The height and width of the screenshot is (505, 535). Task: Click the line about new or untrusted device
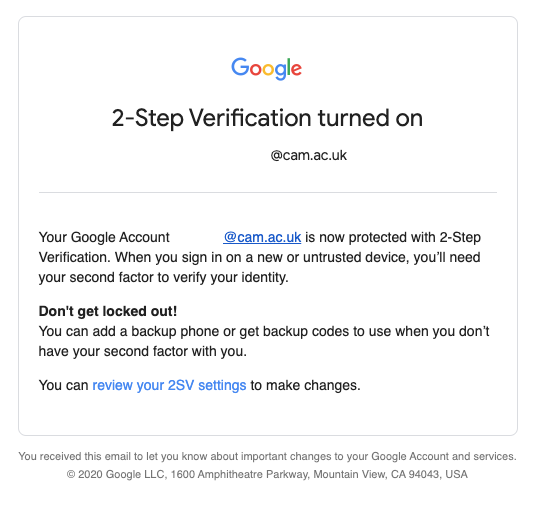[x=260, y=257]
